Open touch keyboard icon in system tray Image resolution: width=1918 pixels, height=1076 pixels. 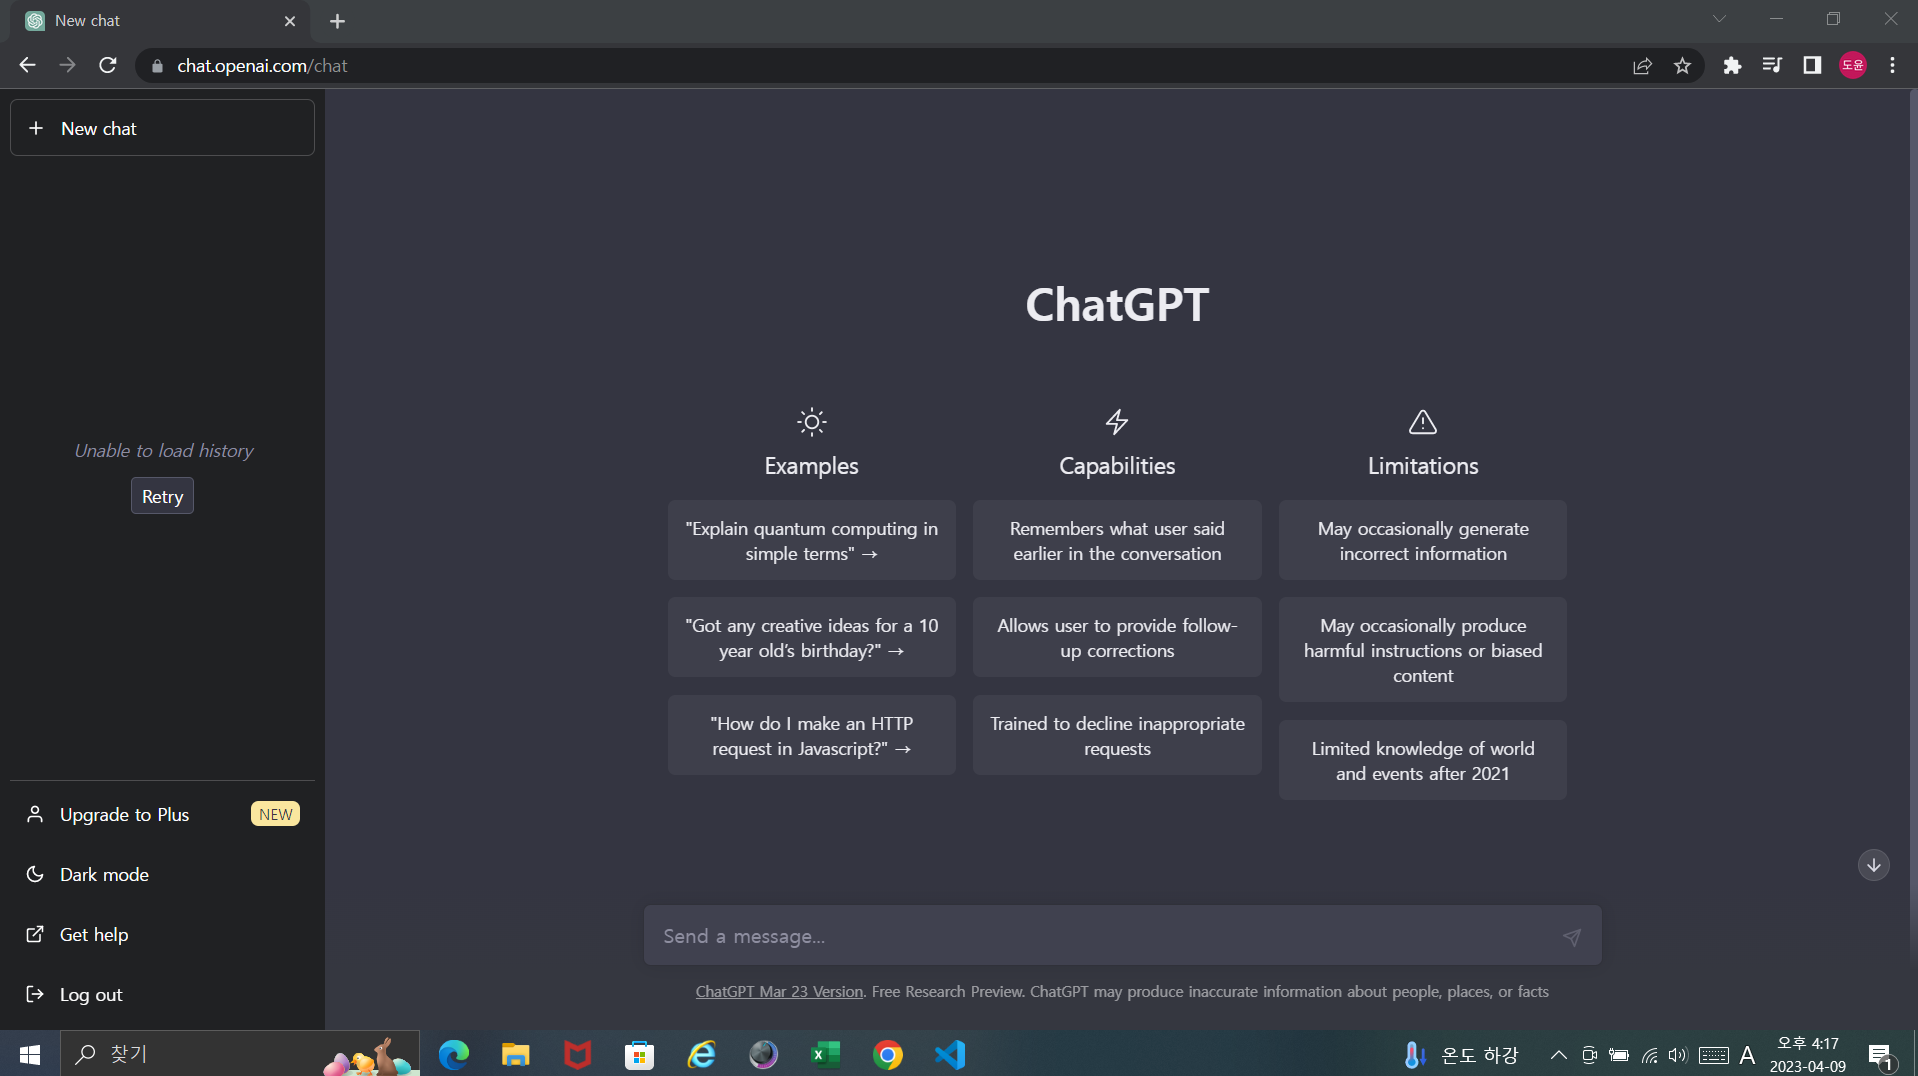1713,1055
